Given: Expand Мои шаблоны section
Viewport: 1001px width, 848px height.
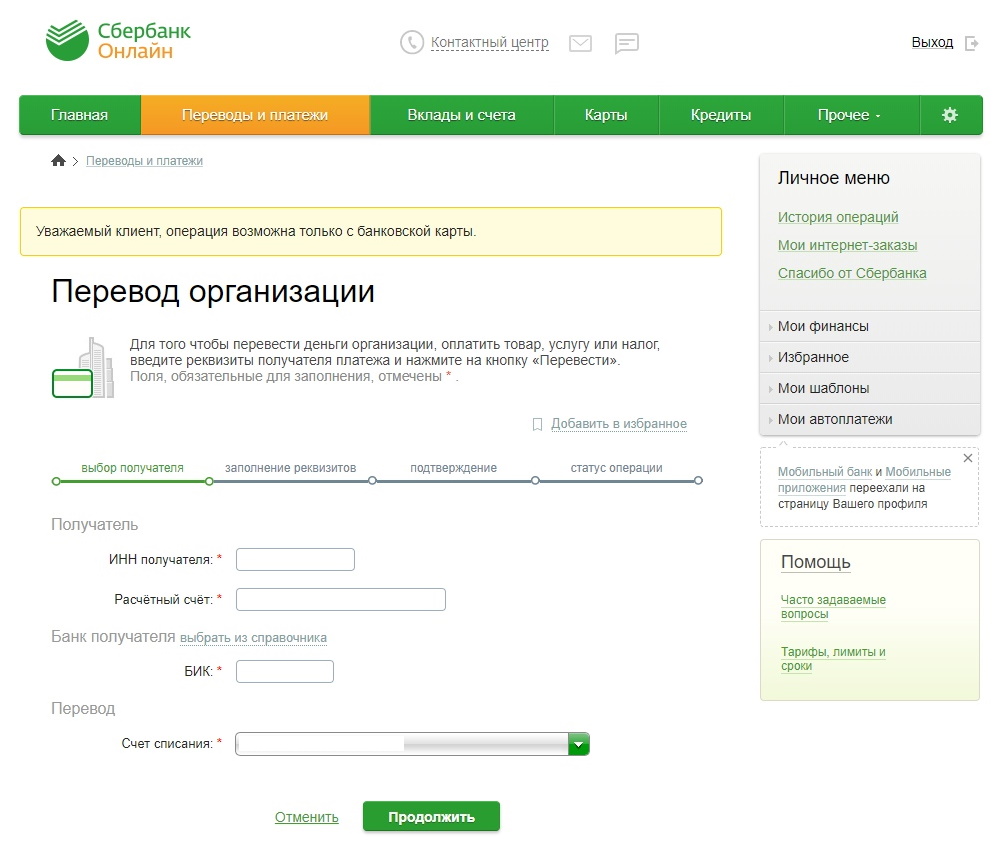Looking at the screenshot, I should (x=823, y=388).
